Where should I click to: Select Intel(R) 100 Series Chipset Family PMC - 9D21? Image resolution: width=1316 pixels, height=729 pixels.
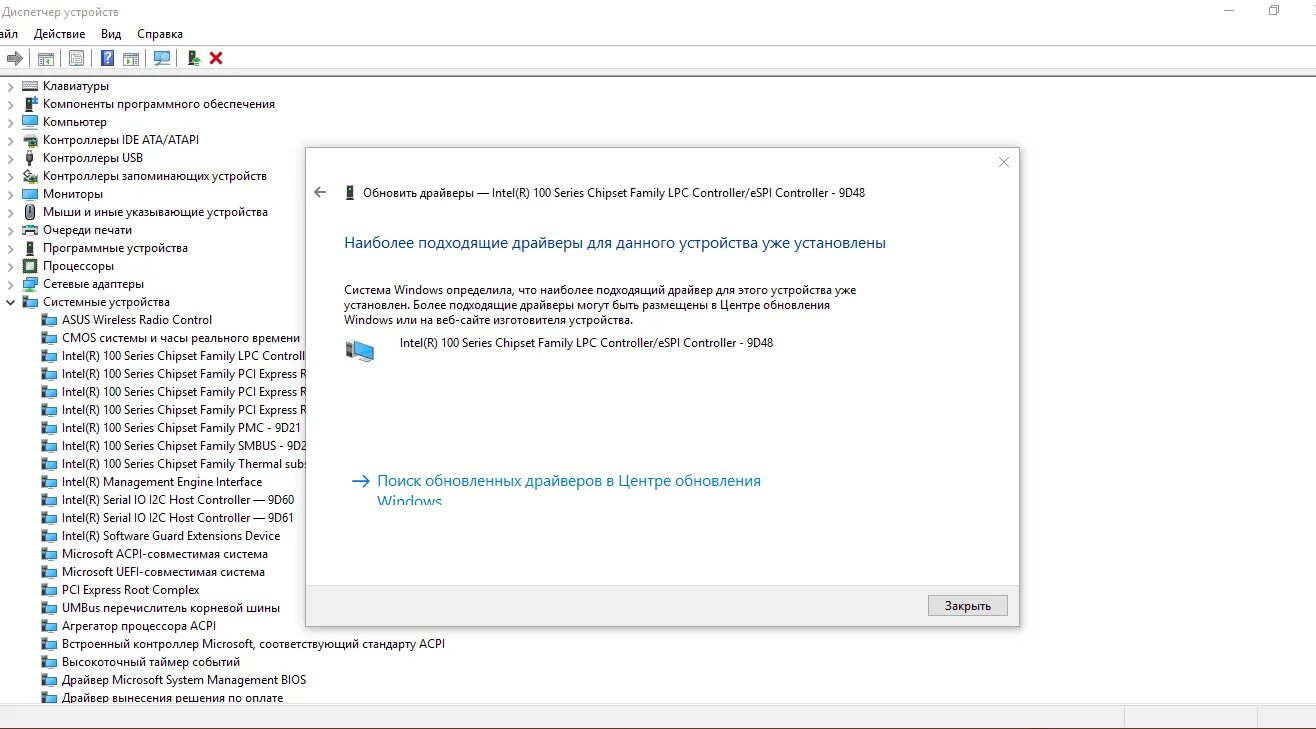(173, 428)
